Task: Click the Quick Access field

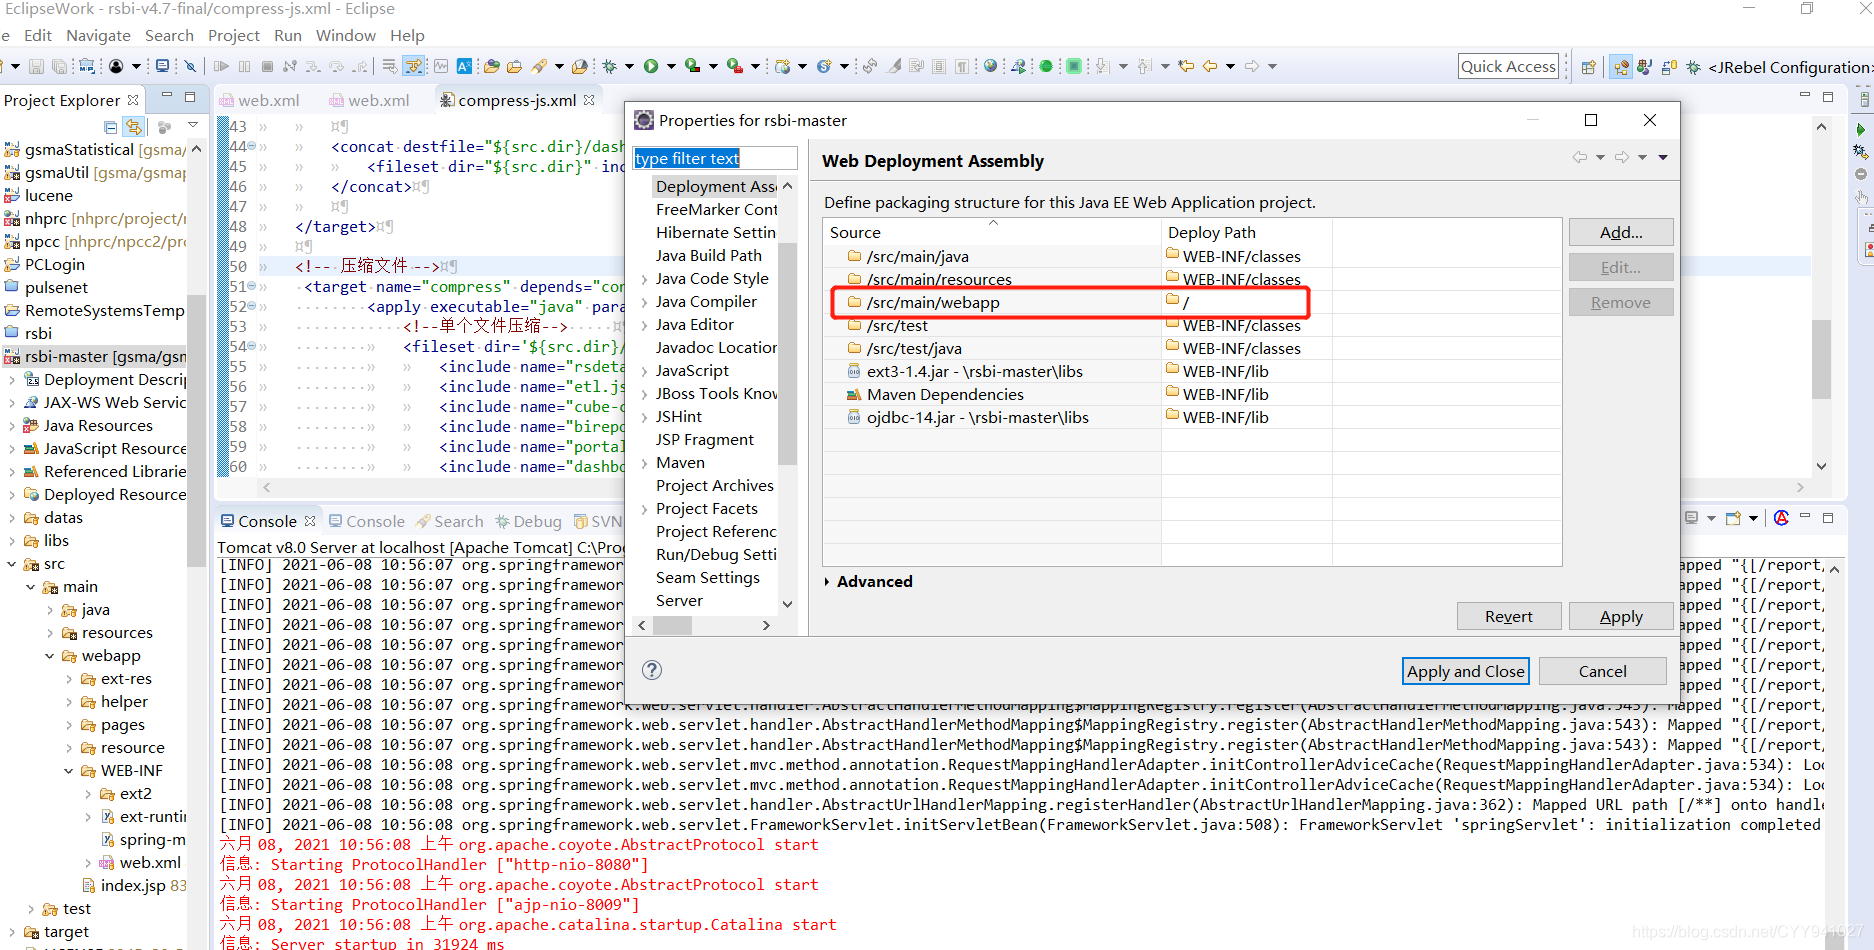Action: (1508, 66)
